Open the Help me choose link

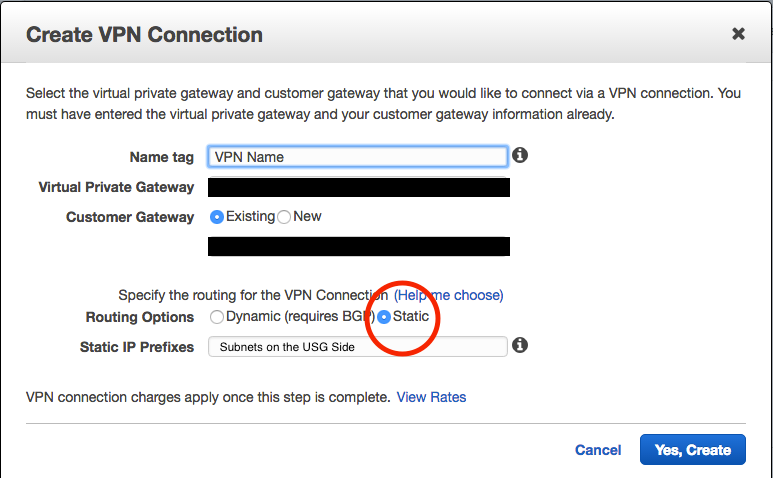[x=448, y=295]
